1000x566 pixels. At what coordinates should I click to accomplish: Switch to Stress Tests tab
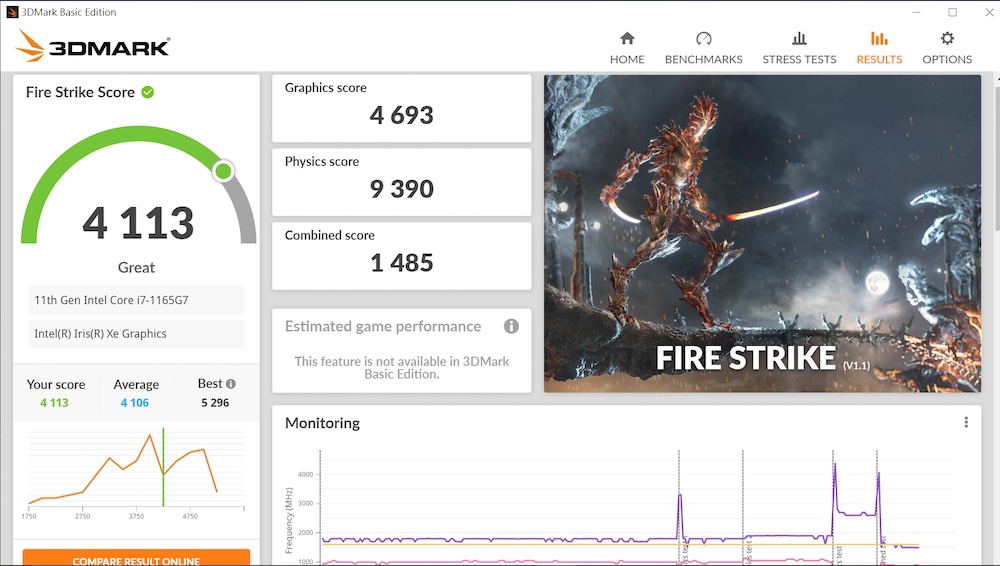799,48
